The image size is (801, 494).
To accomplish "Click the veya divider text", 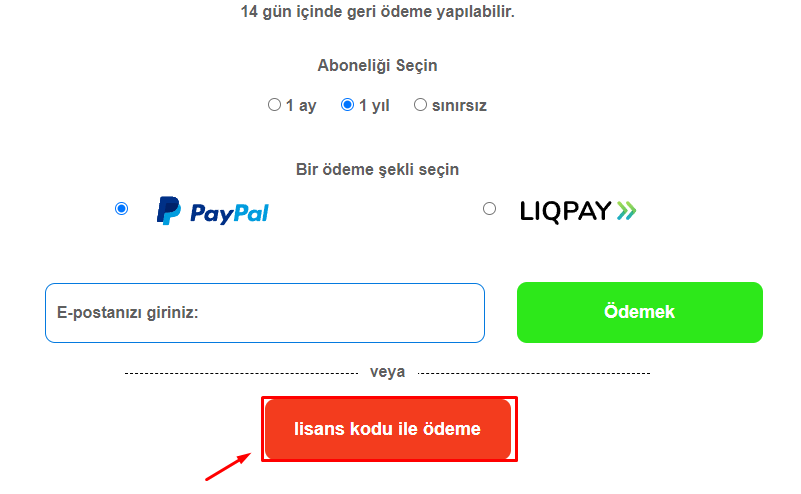I will click(x=387, y=372).
